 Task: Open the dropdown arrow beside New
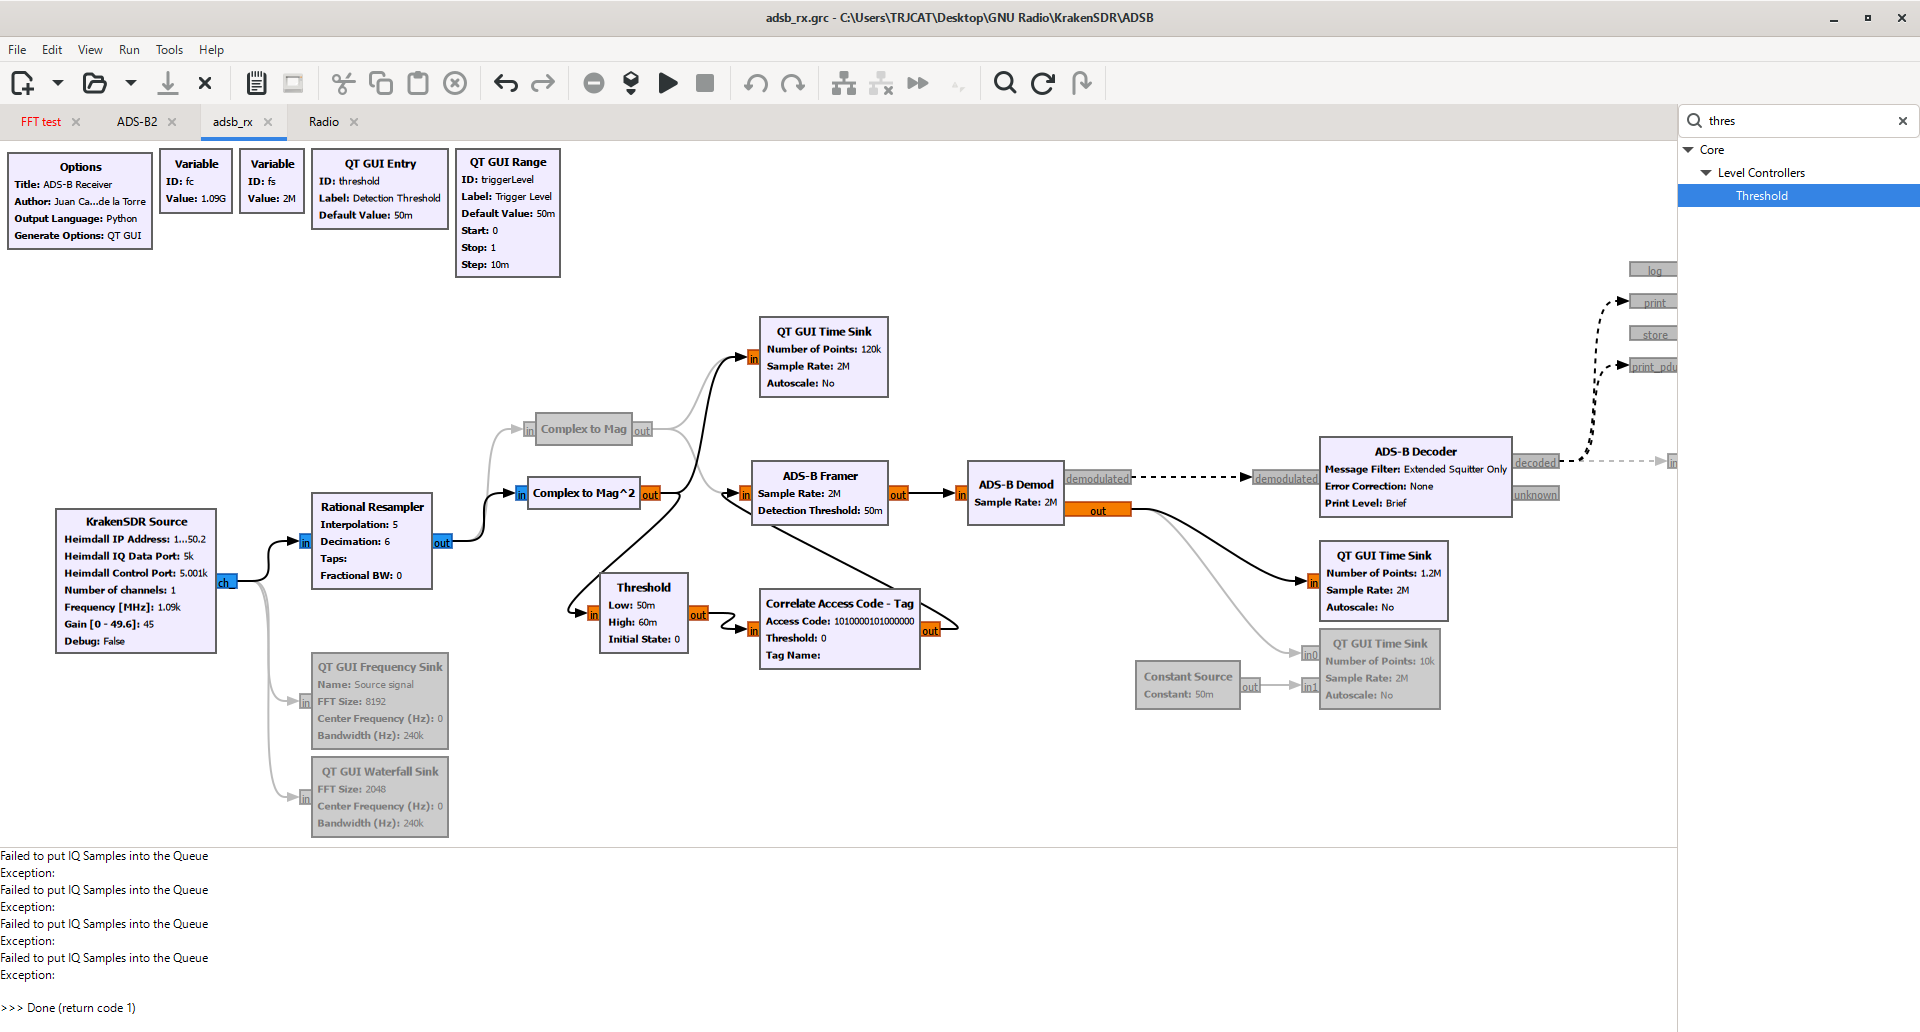click(58, 83)
